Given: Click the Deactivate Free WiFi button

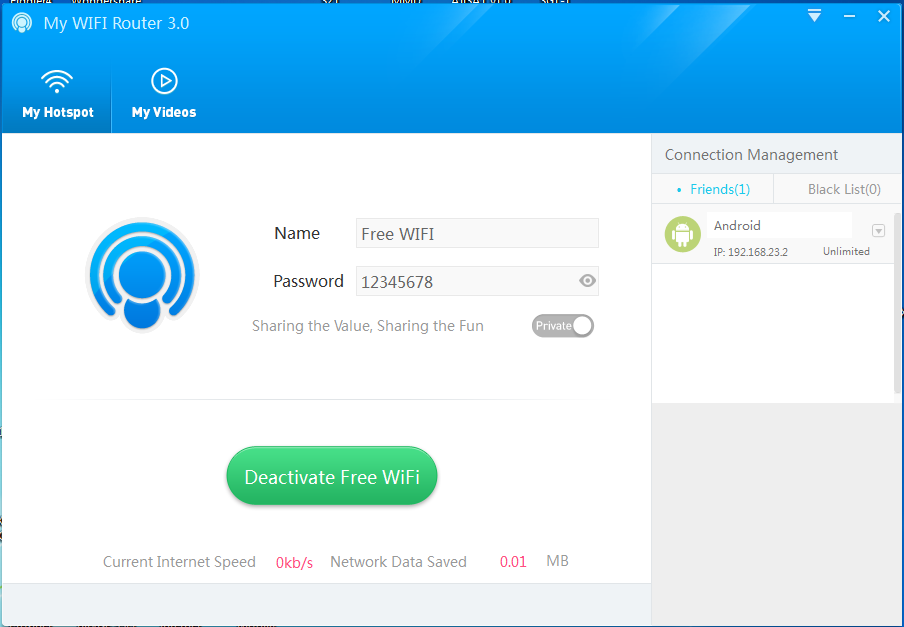Looking at the screenshot, I should click(x=332, y=476).
